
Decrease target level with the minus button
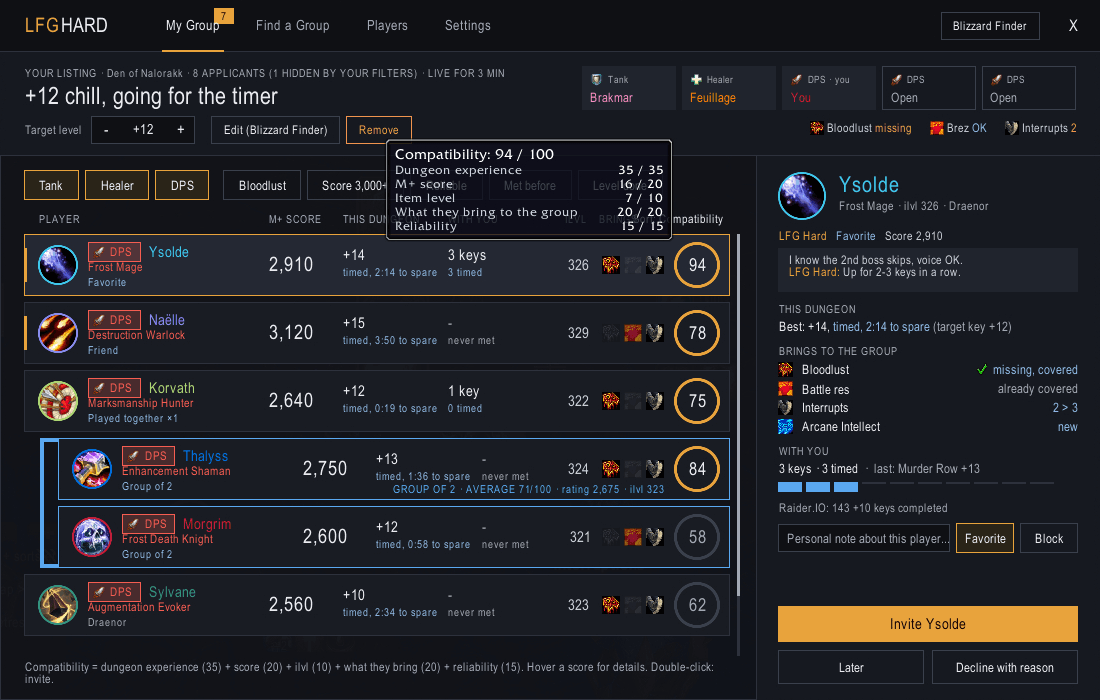106,130
